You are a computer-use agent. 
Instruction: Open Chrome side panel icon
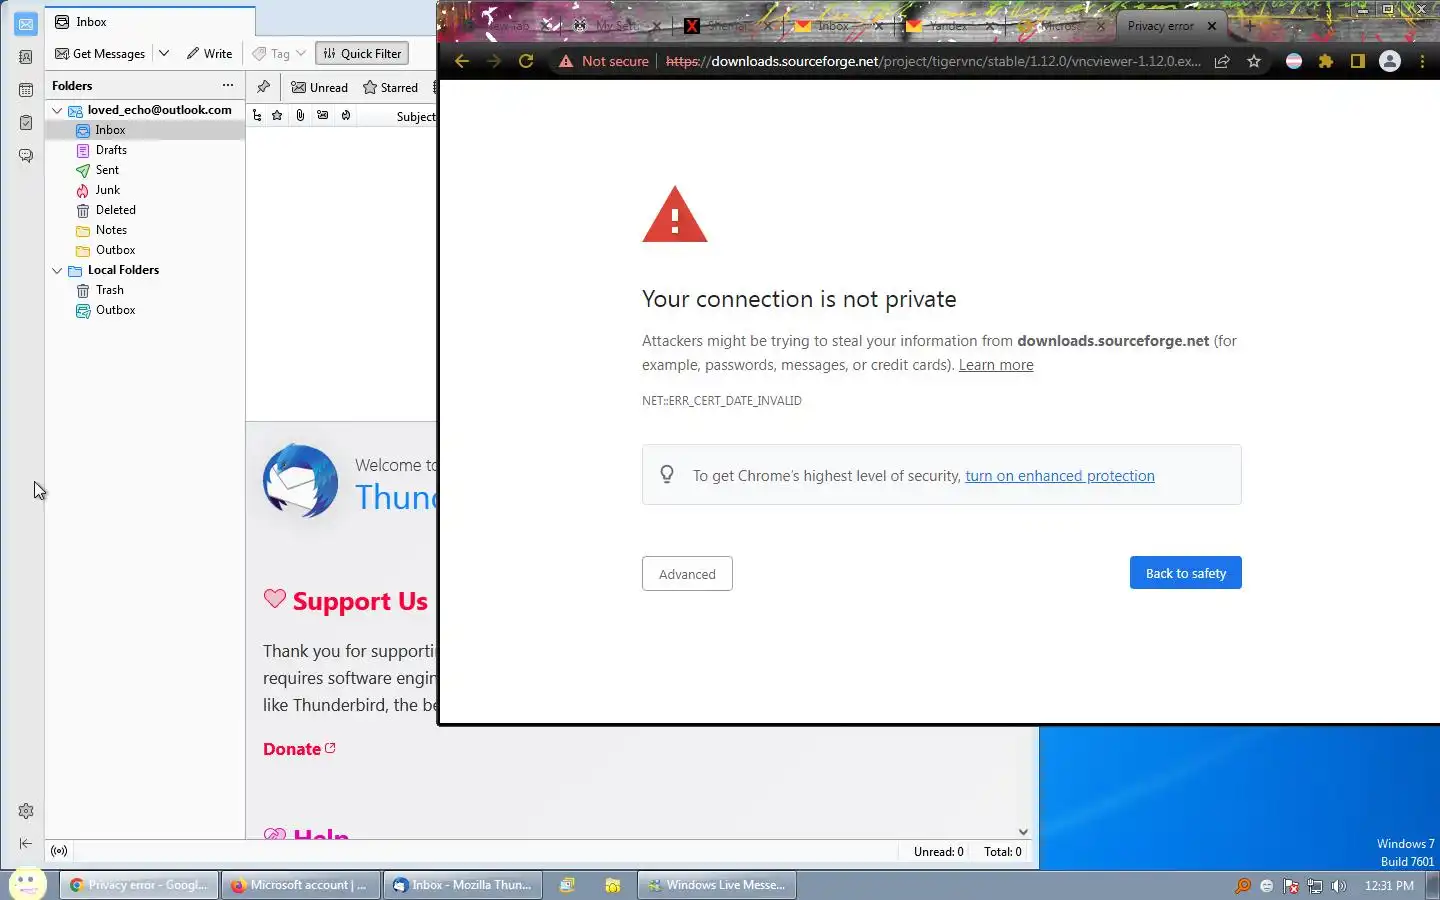(1357, 61)
